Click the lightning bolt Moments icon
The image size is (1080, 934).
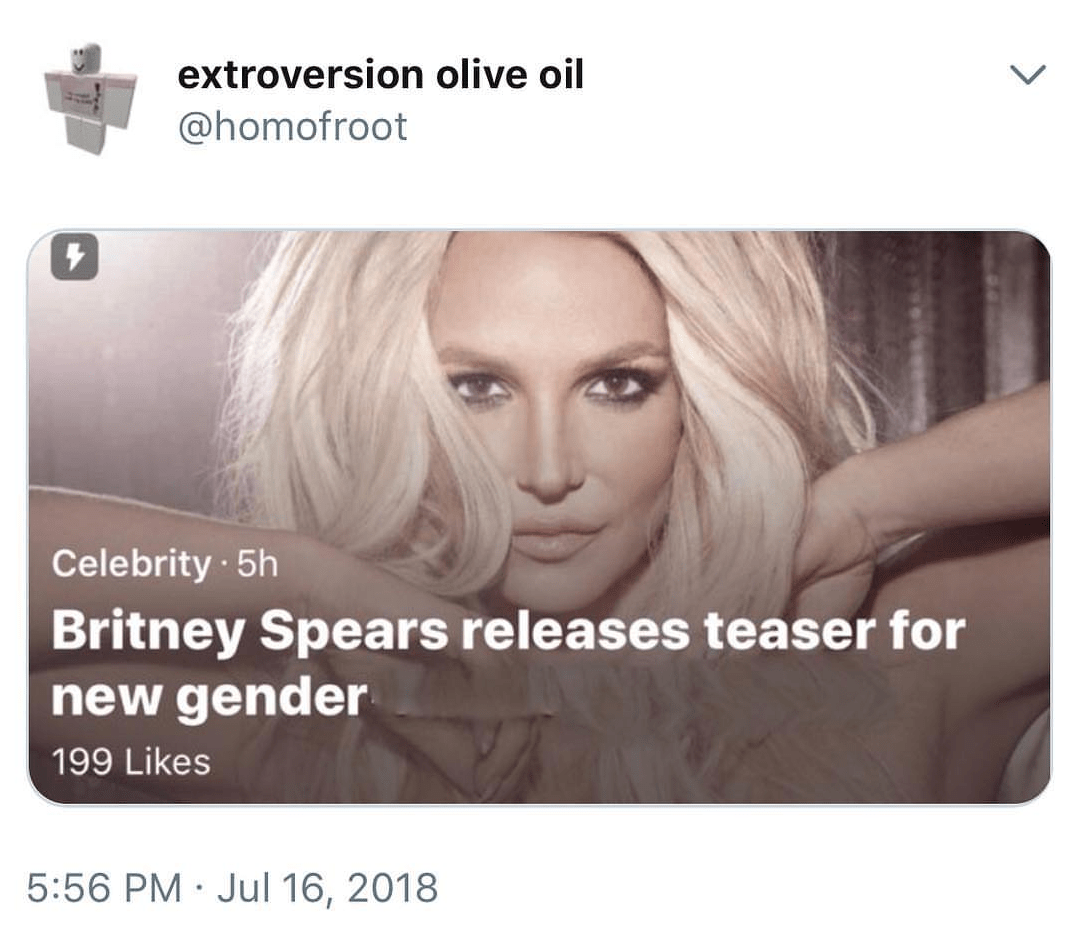75,259
